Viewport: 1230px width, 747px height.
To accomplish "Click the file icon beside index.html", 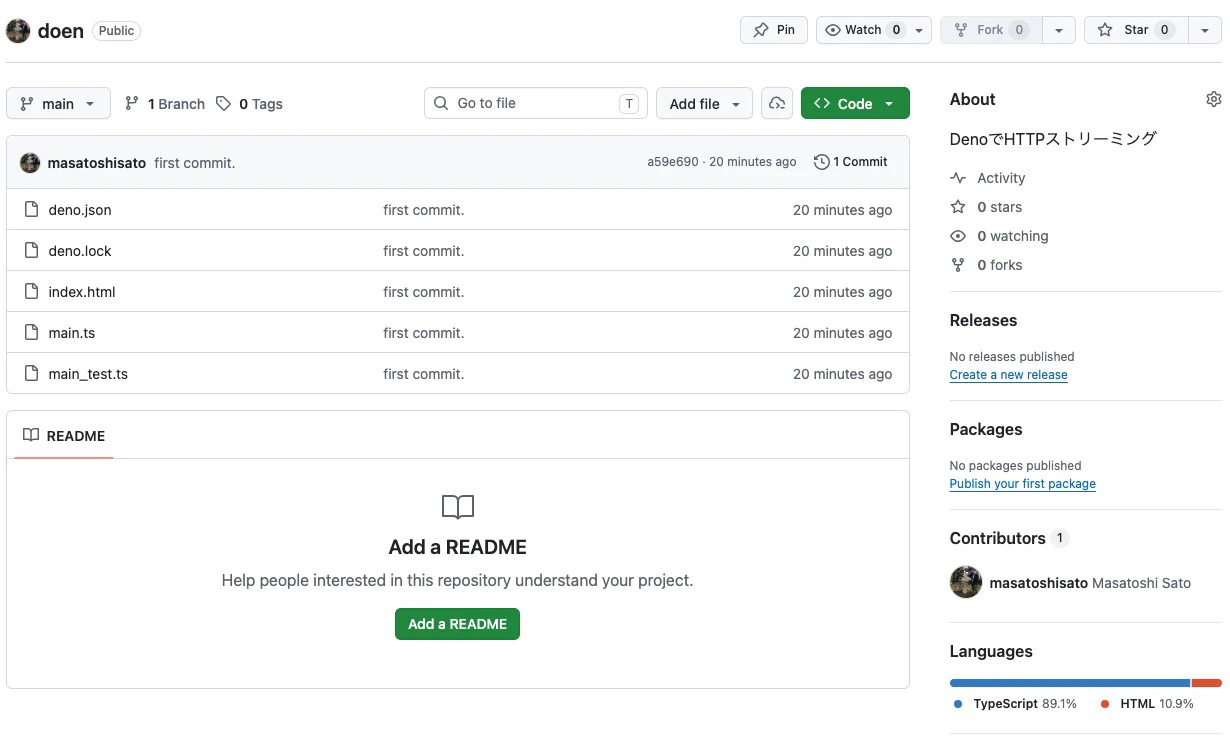I will [31, 292].
